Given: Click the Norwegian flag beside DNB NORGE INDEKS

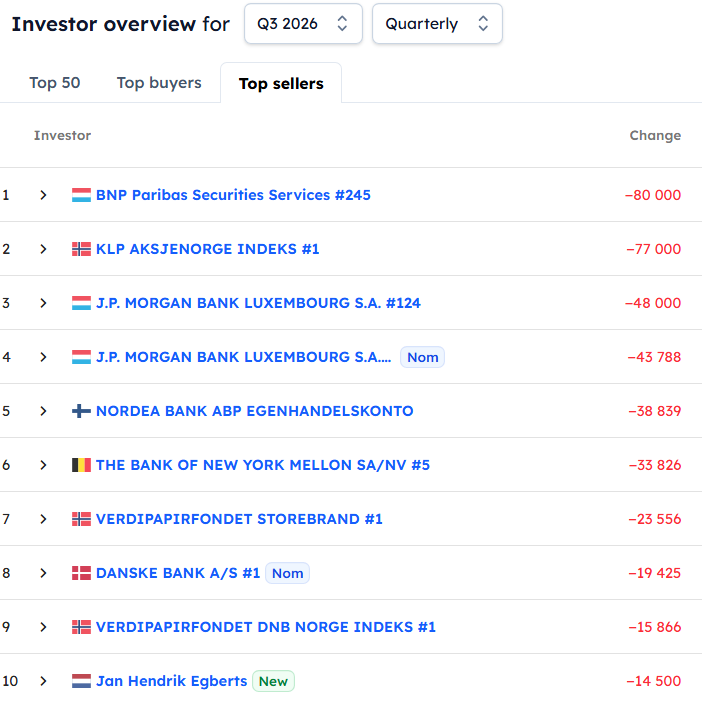Looking at the screenshot, I should pyautogui.click(x=81, y=627).
